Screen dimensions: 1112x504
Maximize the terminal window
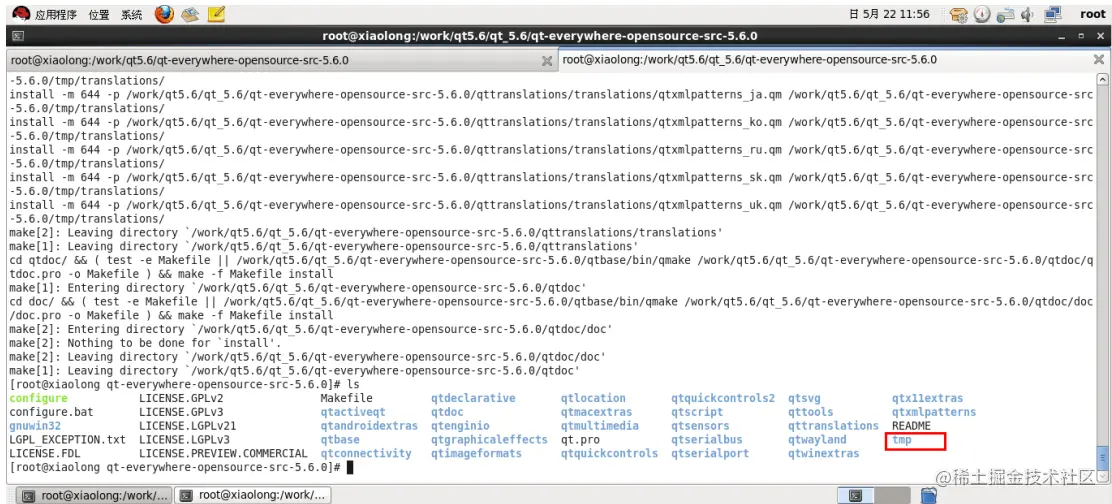click(1081, 36)
